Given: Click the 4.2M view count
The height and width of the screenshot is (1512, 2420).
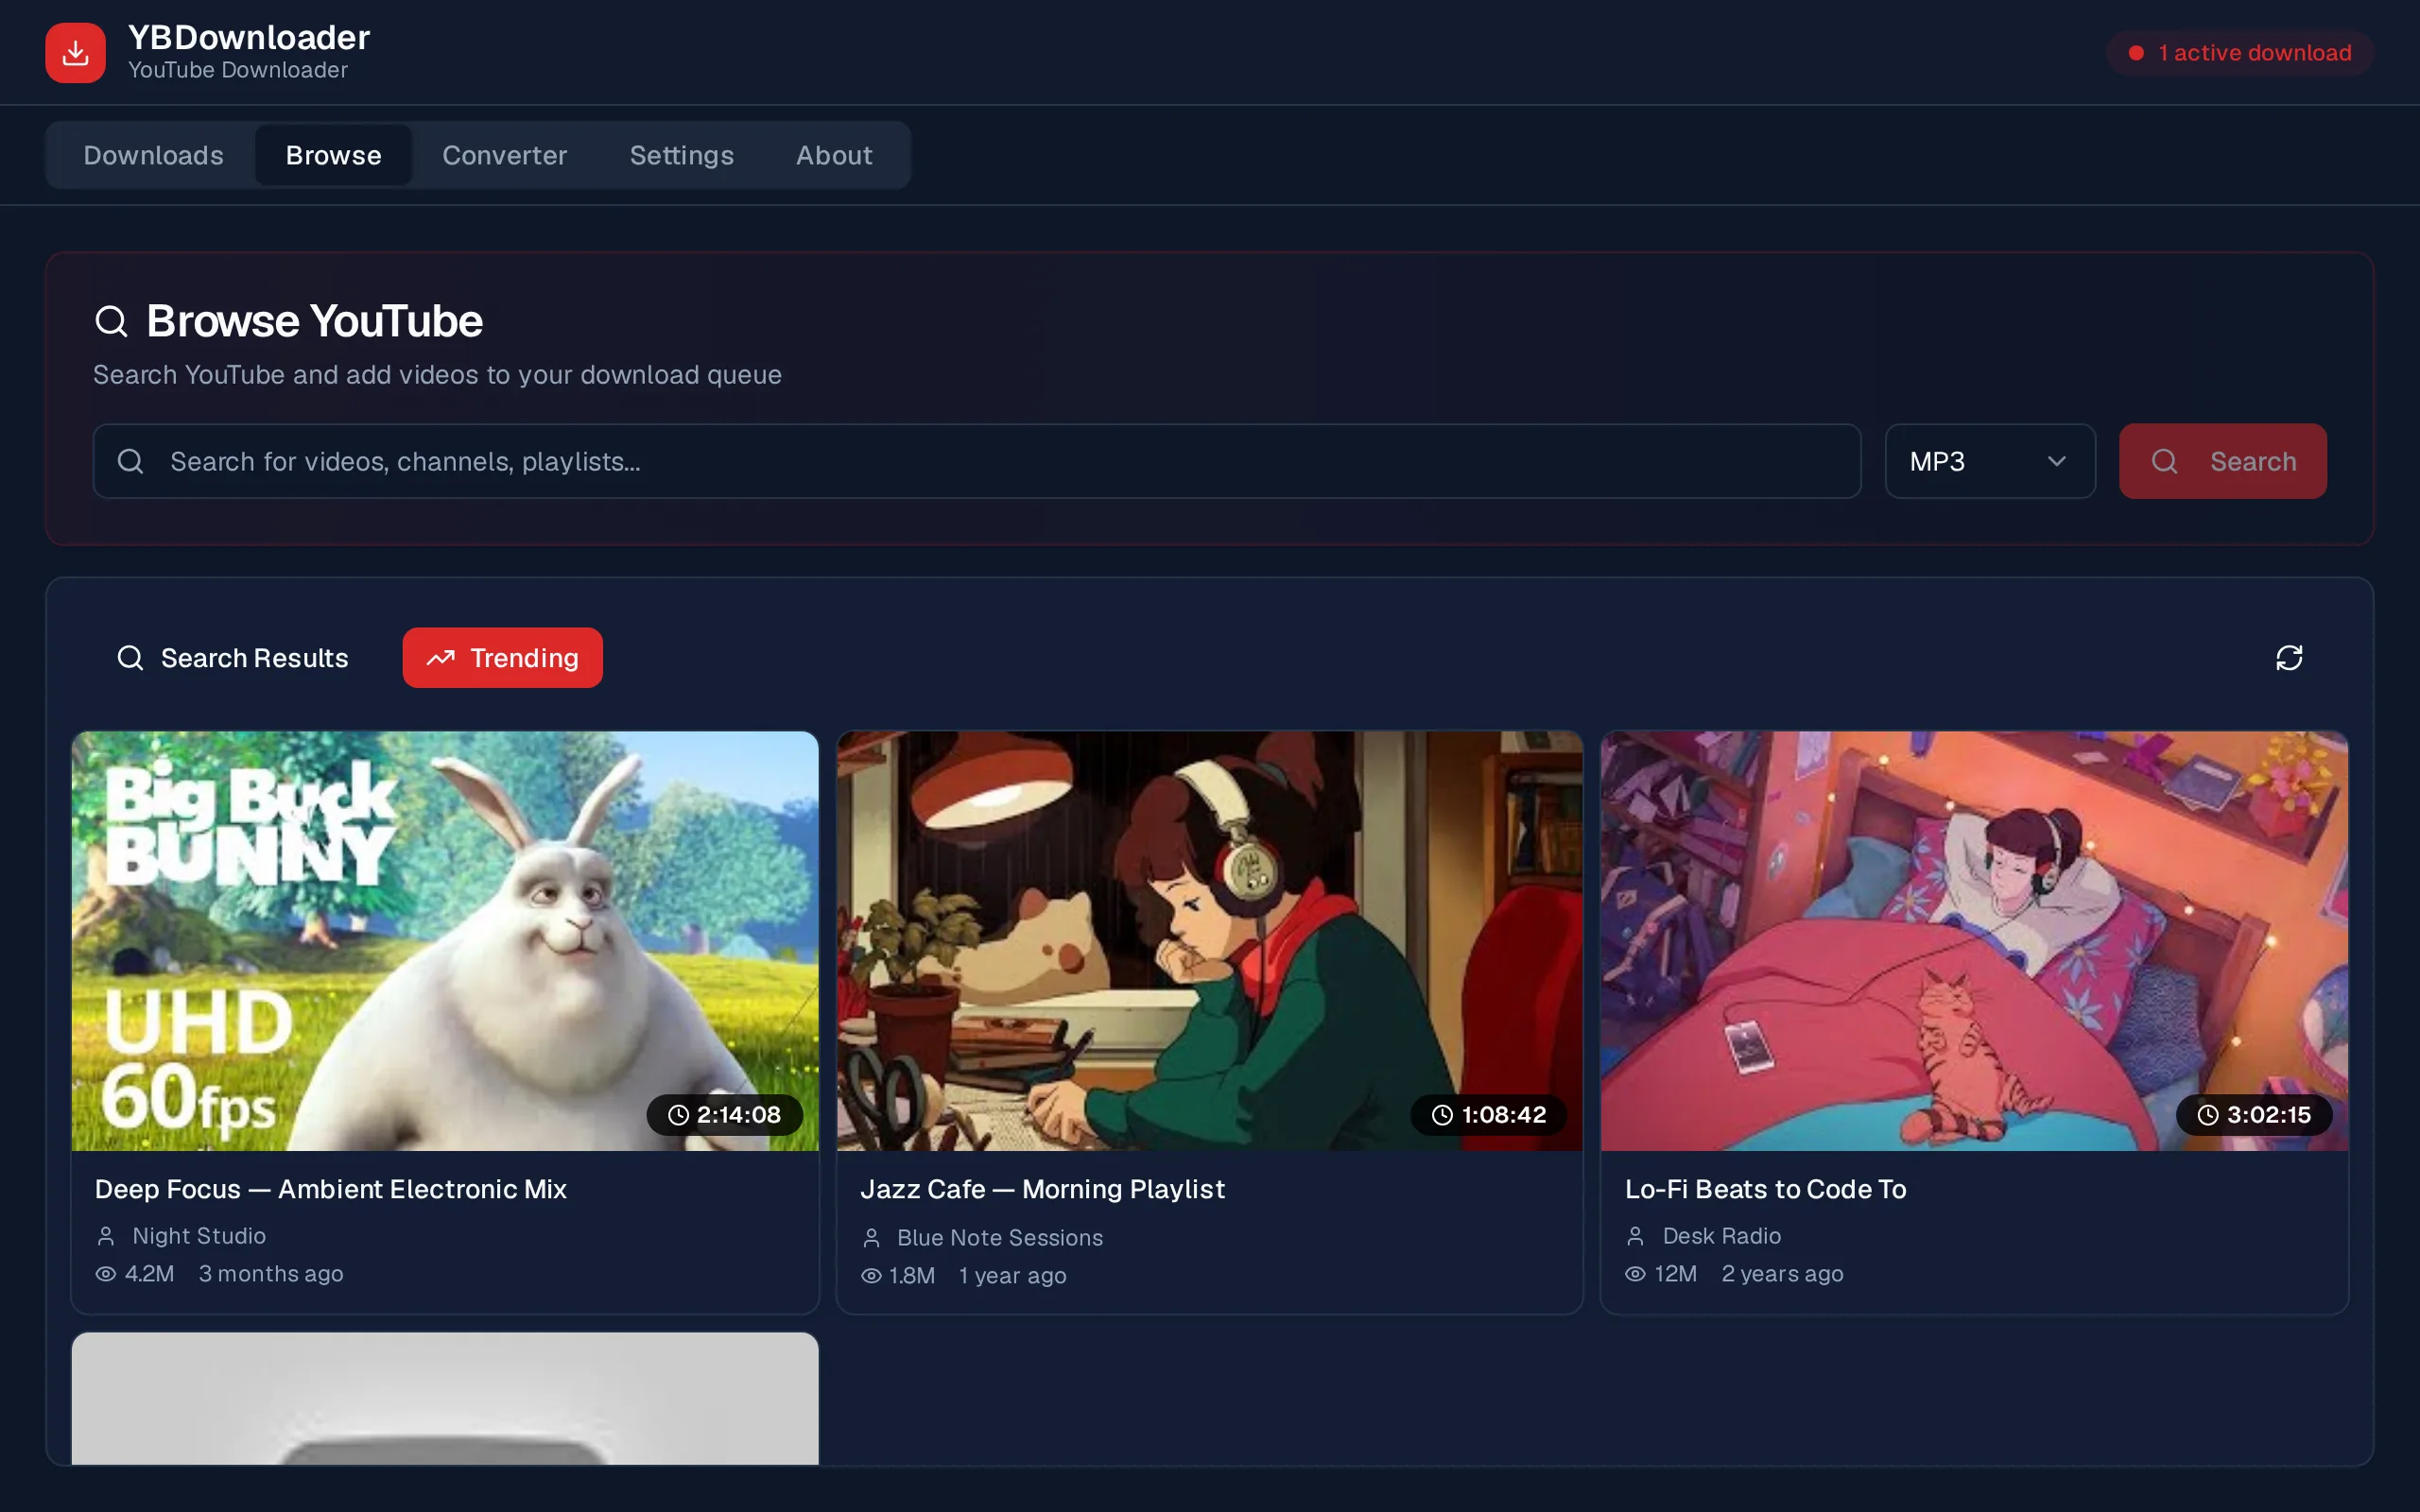Looking at the screenshot, I should click(x=150, y=1274).
